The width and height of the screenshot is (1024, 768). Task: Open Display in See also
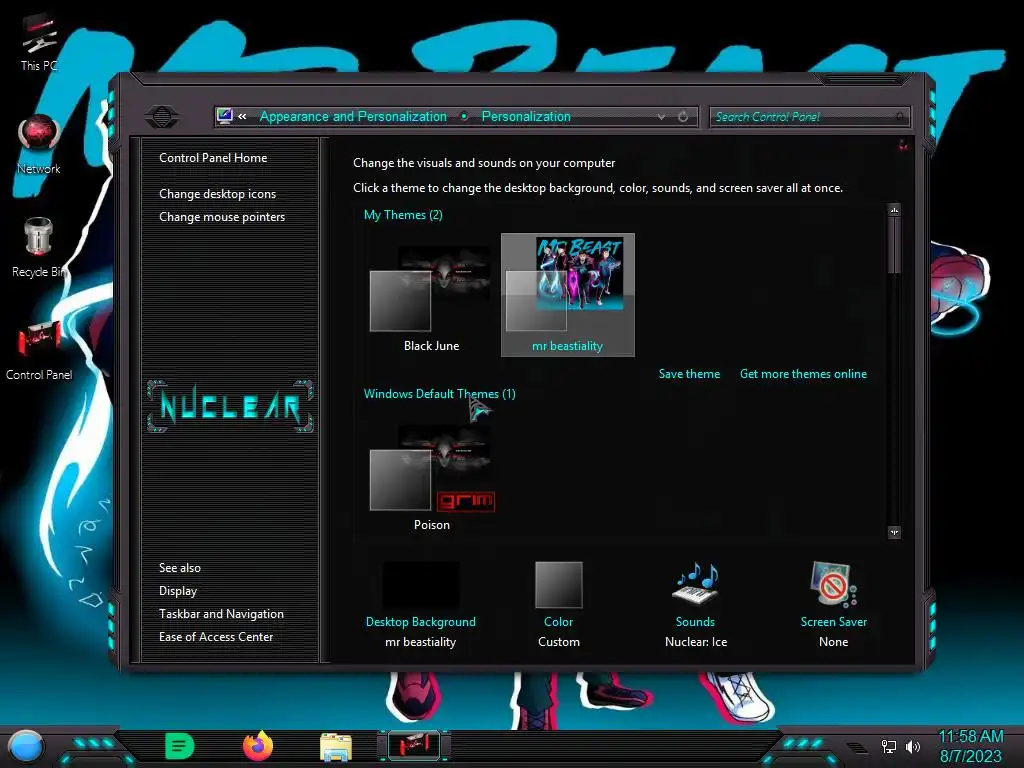pos(178,591)
